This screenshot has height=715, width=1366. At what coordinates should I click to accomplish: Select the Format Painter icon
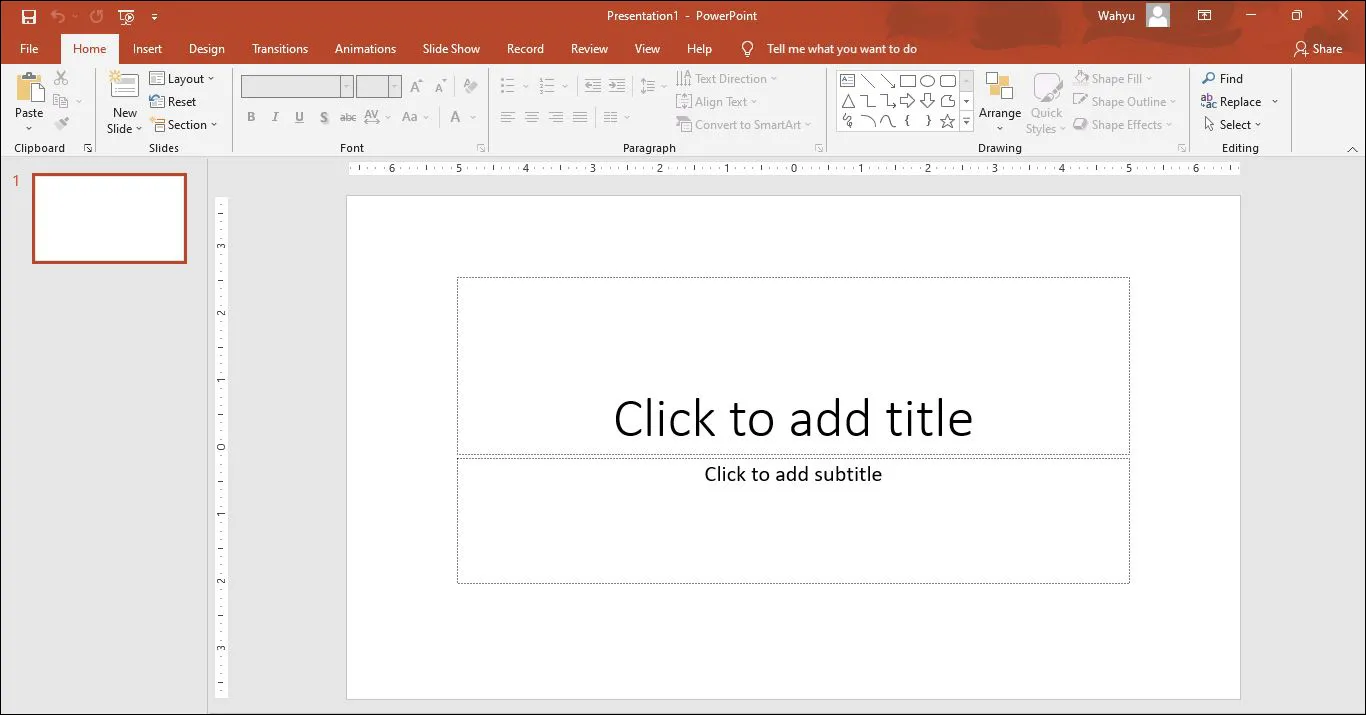coord(62,124)
